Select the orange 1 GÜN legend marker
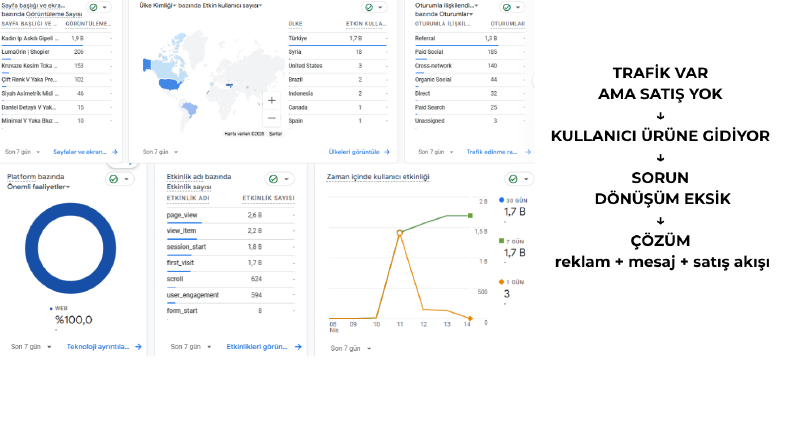Image resolution: width=793 pixels, height=446 pixels. [502, 282]
